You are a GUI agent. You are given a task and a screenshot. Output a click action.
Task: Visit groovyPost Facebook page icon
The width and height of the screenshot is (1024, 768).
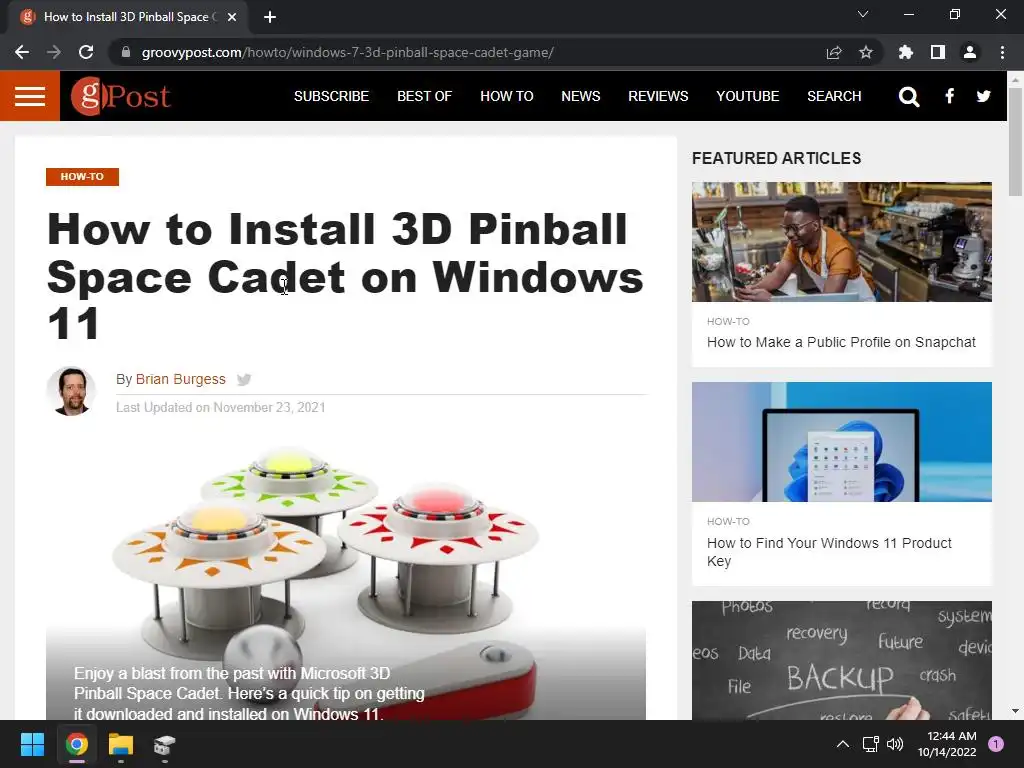950,97
